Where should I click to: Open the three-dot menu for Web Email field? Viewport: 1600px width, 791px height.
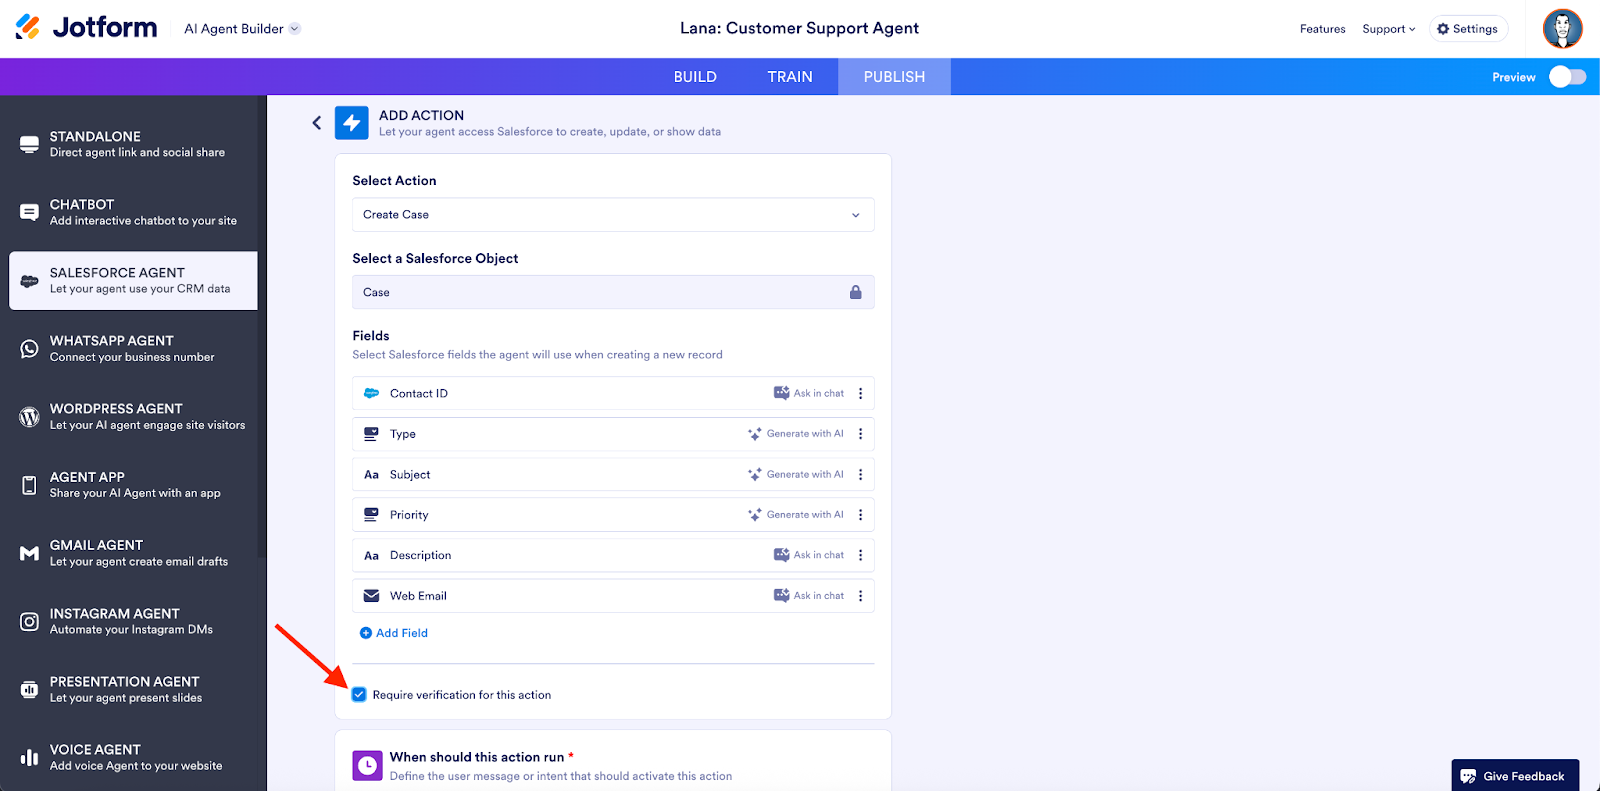[860, 596]
